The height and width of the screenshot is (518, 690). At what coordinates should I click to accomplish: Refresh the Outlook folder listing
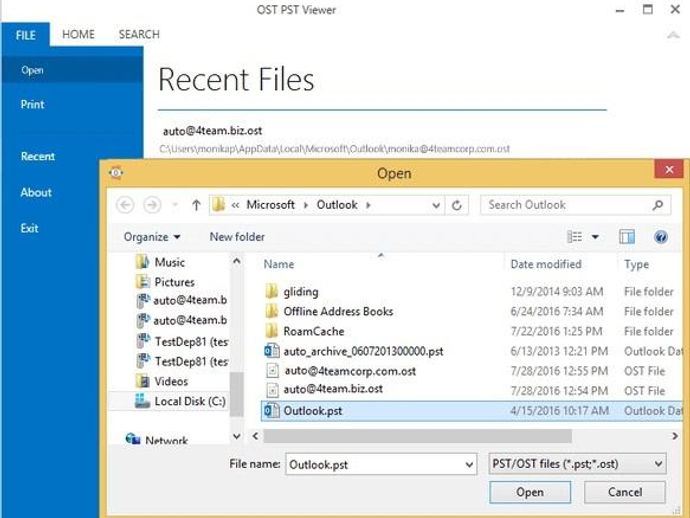pyautogui.click(x=457, y=205)
